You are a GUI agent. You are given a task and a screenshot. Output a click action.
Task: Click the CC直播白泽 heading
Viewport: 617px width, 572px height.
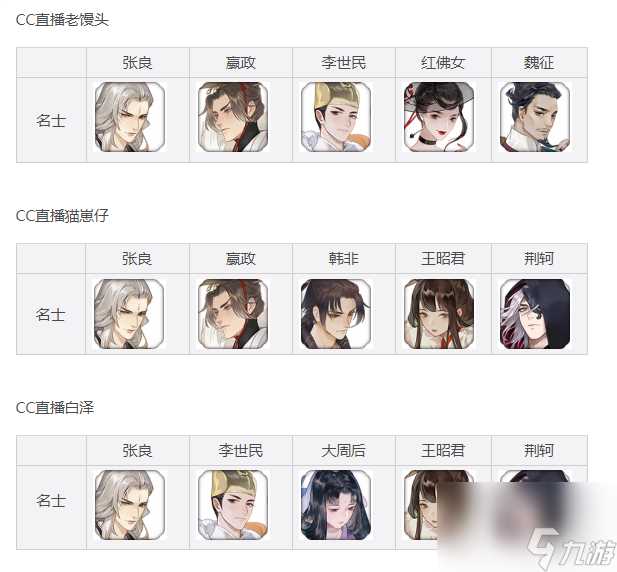[x=55, y=407]
